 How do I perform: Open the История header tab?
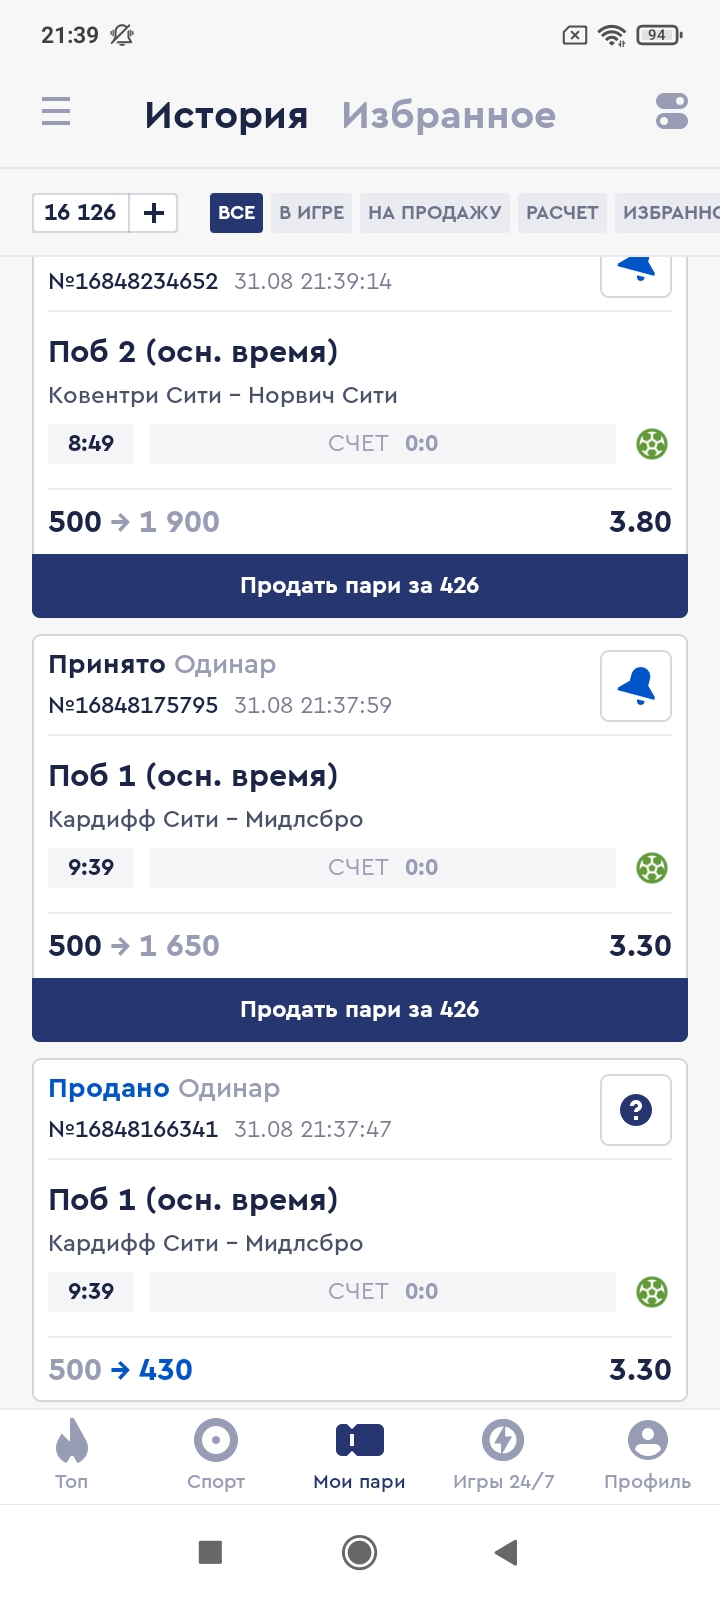click(x=226, y=116)
